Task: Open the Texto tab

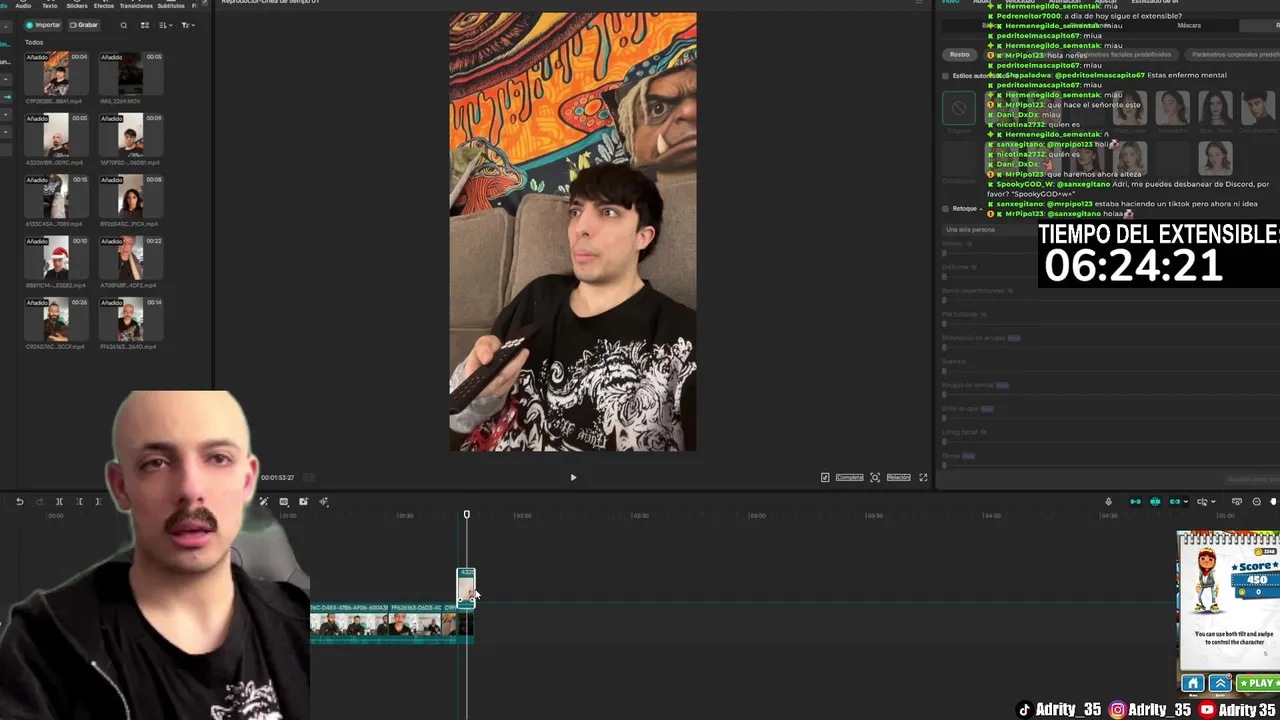Action: tap(49, 6)
